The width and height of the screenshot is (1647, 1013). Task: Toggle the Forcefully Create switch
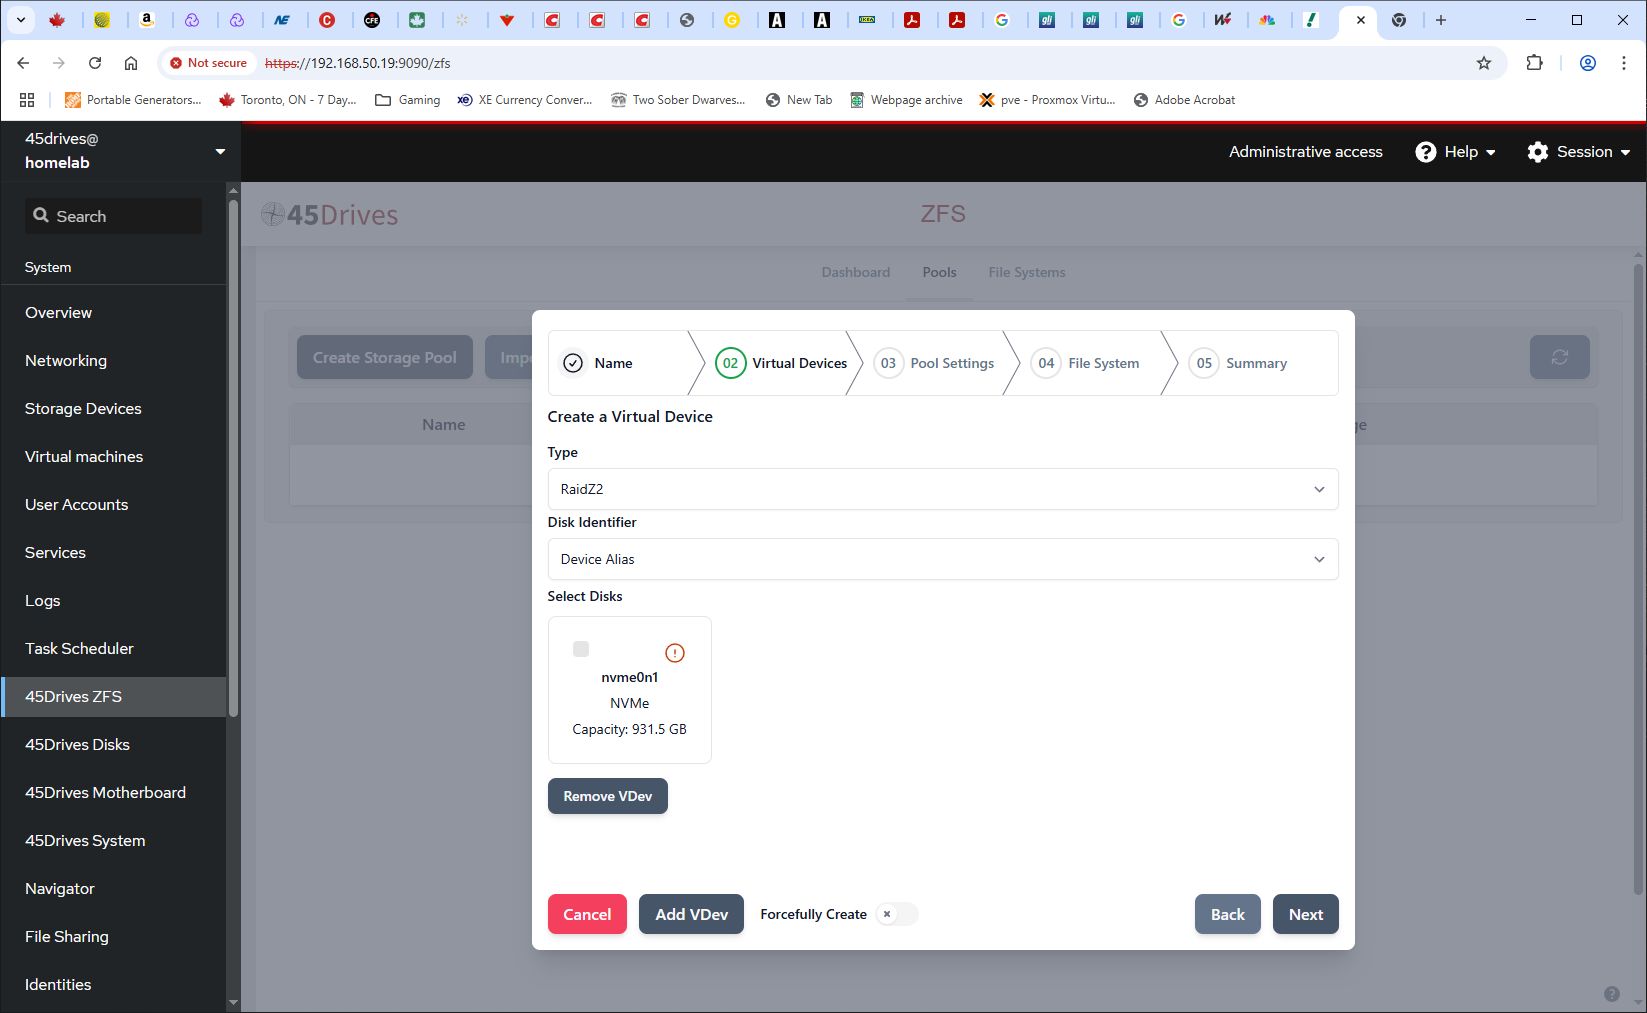tap(896, 914)
